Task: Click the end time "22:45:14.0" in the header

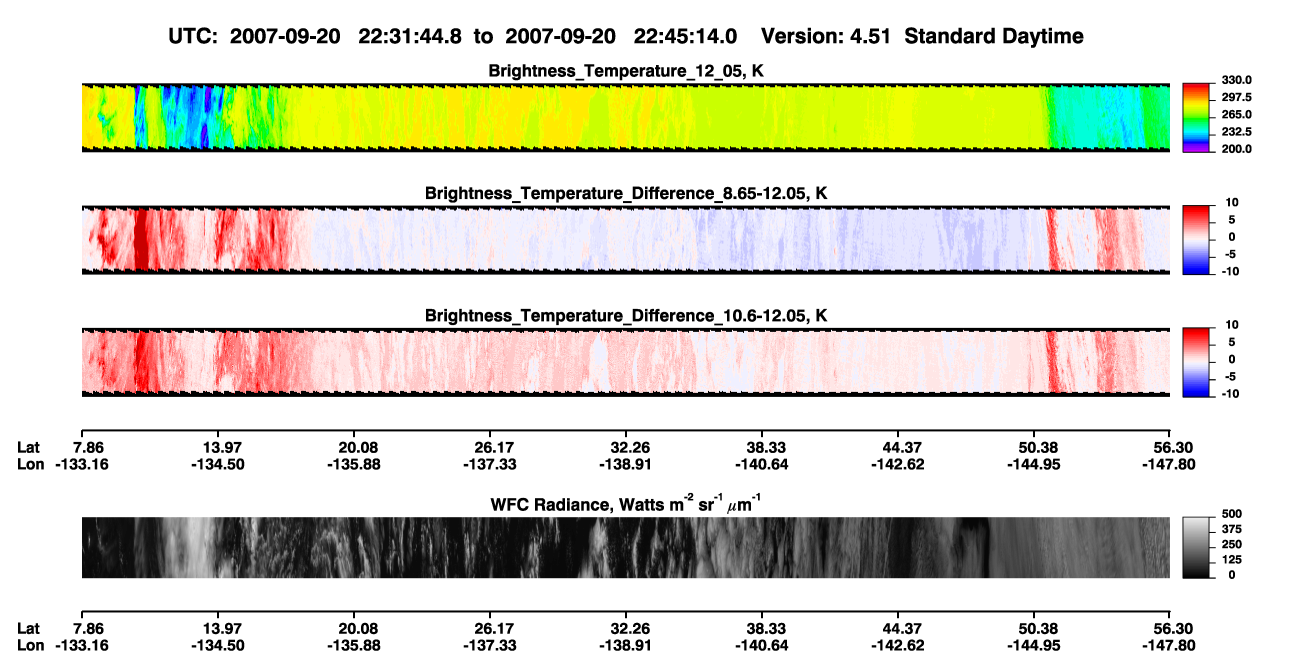Action: [685, 36]
